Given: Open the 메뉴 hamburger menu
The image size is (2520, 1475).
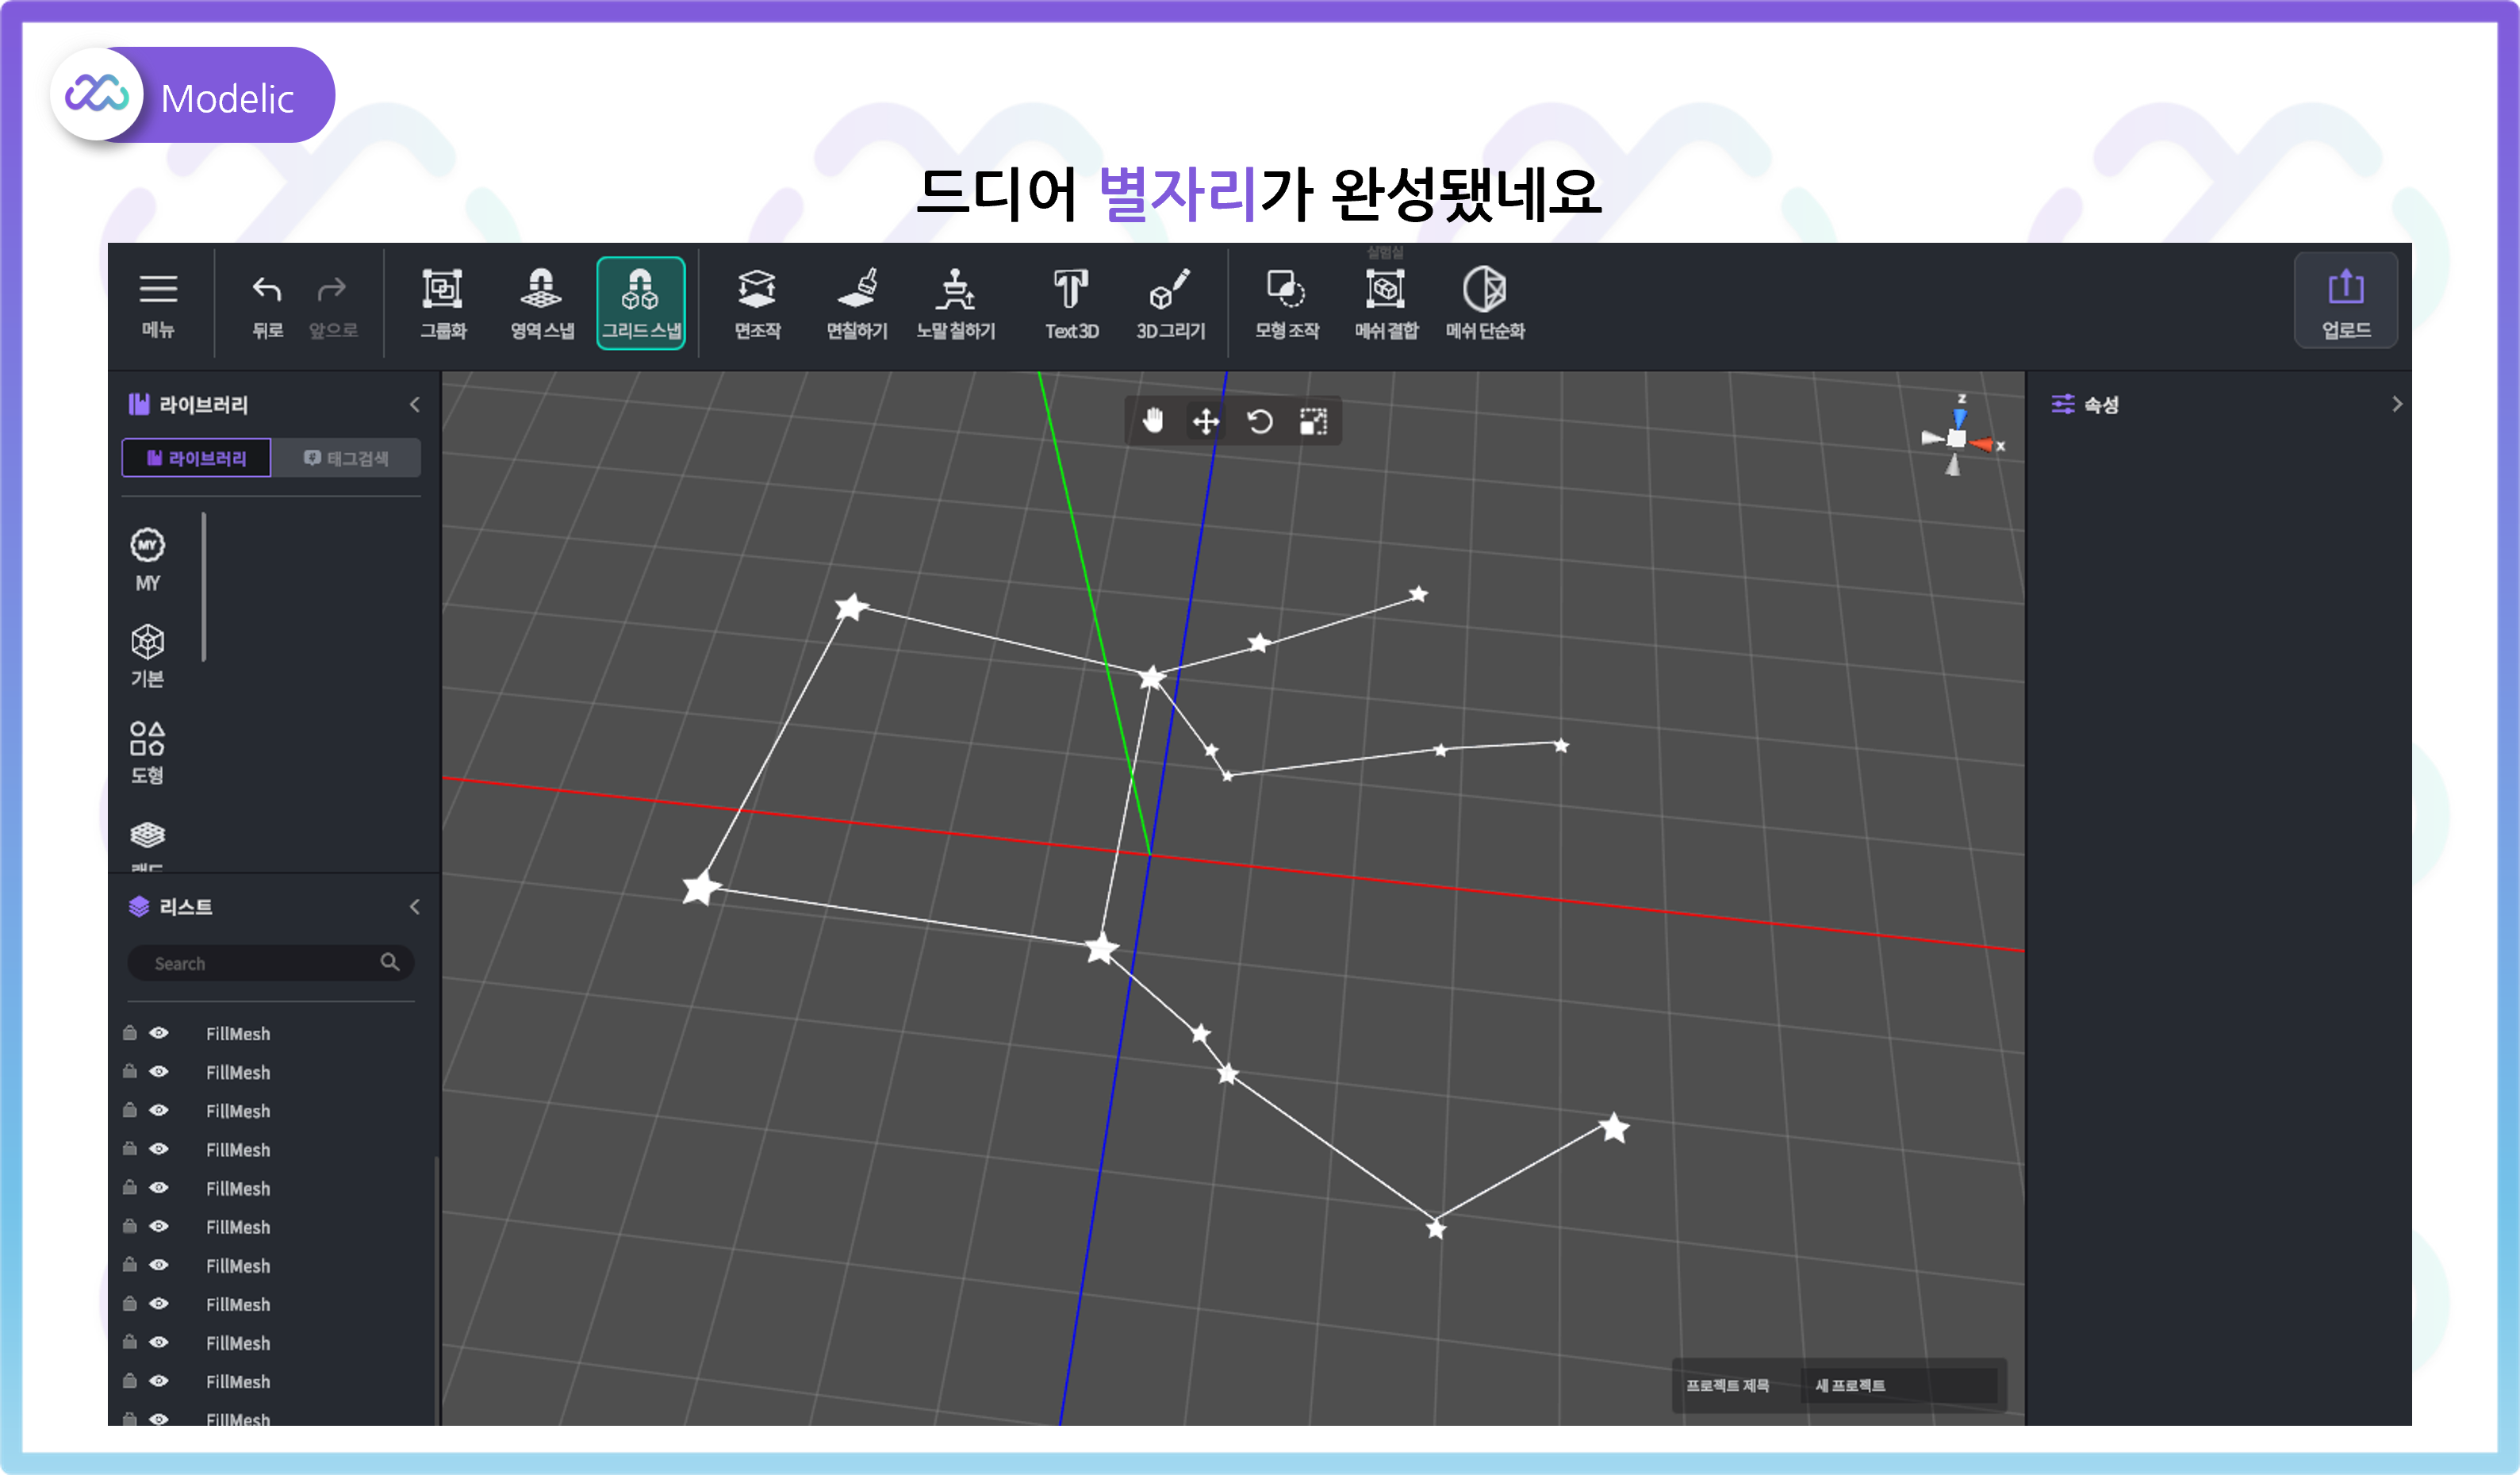Looking at the screenshot, I should 158,305.
